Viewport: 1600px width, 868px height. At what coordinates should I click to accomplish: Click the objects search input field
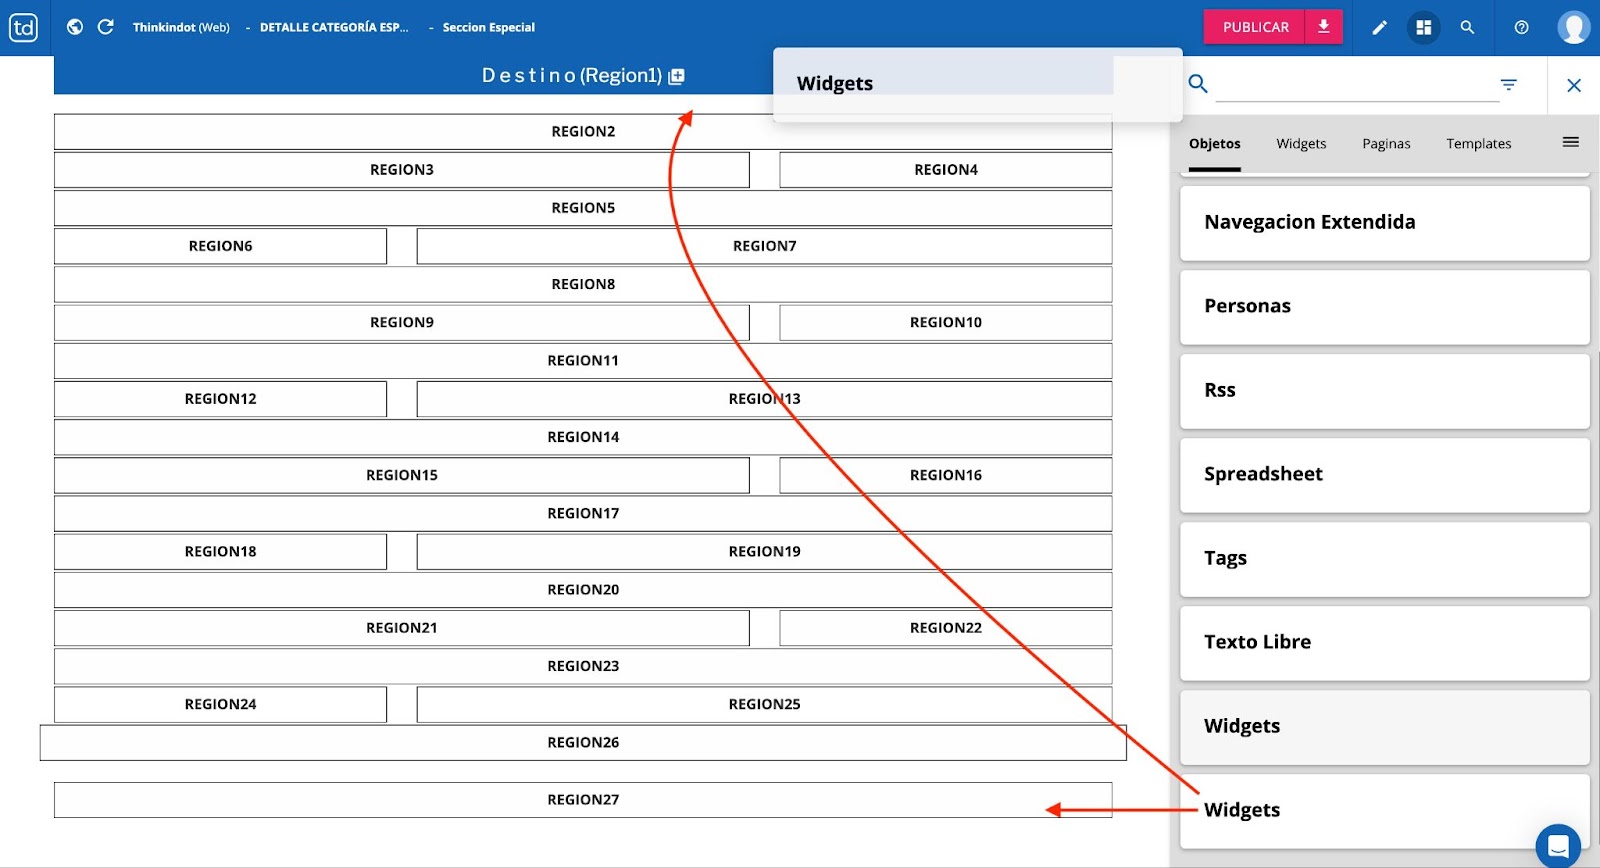coord(1356,85)
